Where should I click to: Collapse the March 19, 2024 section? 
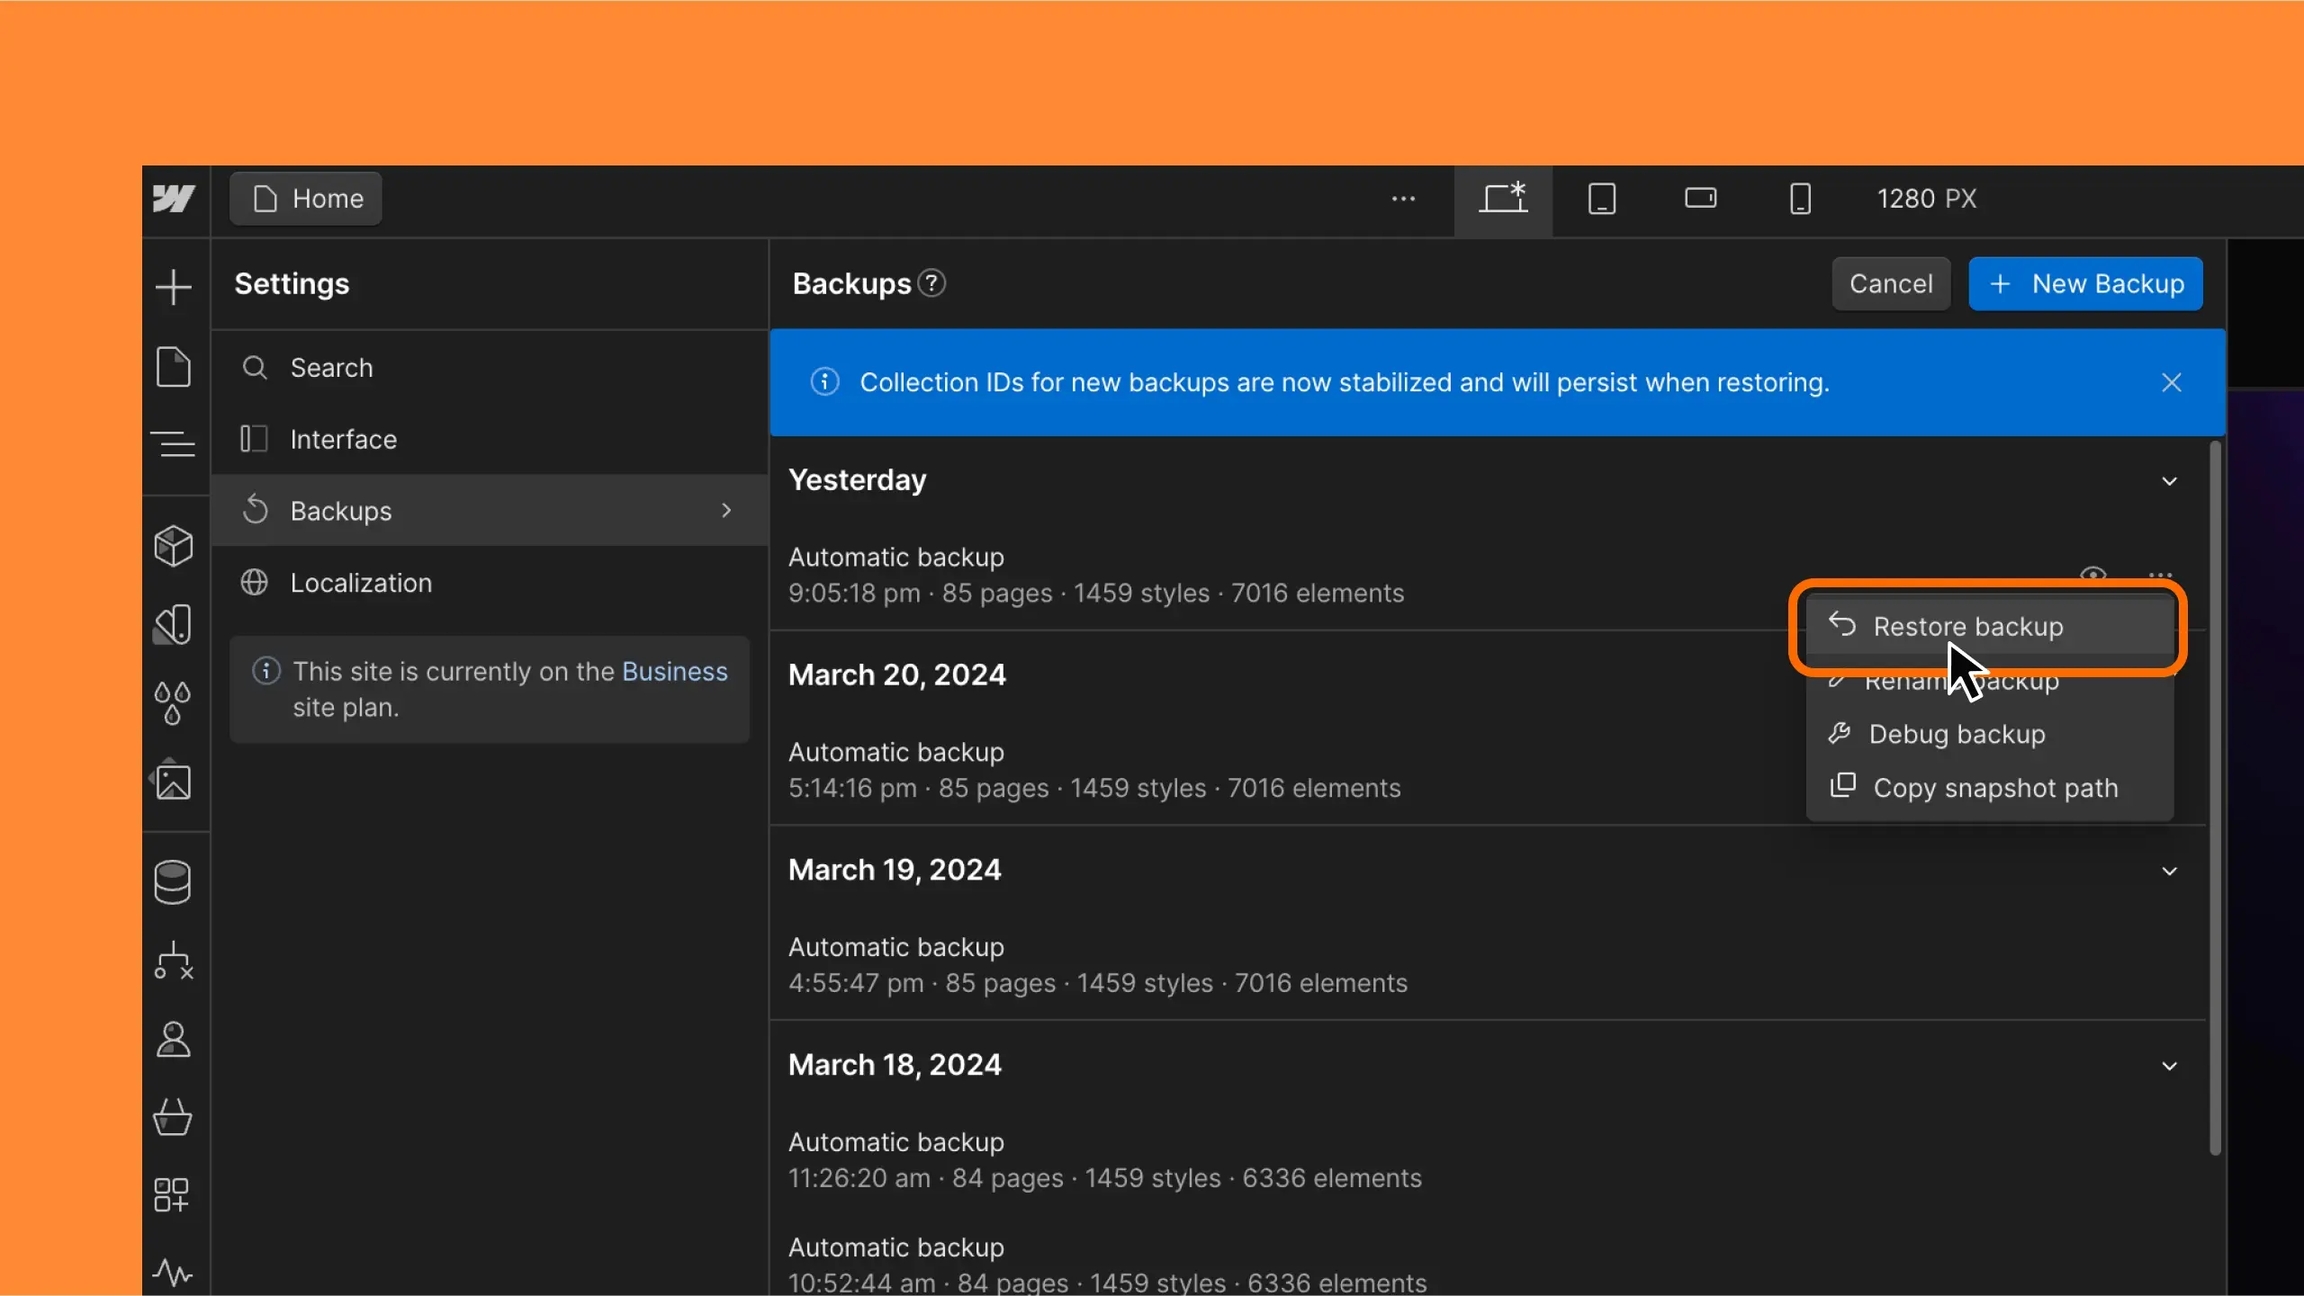coord(2169,871)
